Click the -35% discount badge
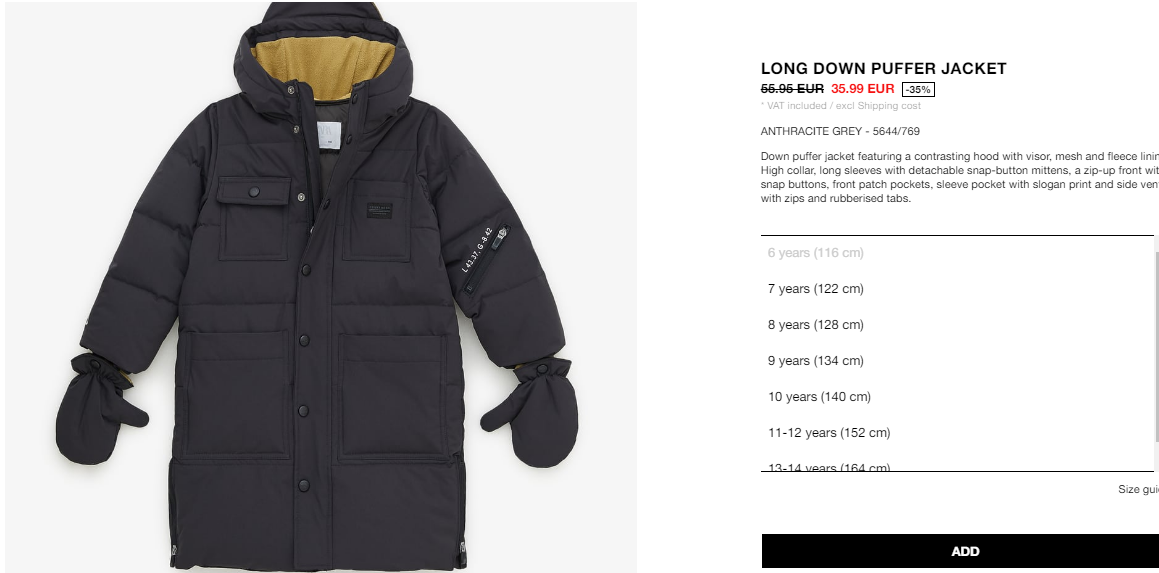Image resolution: width=1159 pixels, height=573 pixels. (918, 89)
